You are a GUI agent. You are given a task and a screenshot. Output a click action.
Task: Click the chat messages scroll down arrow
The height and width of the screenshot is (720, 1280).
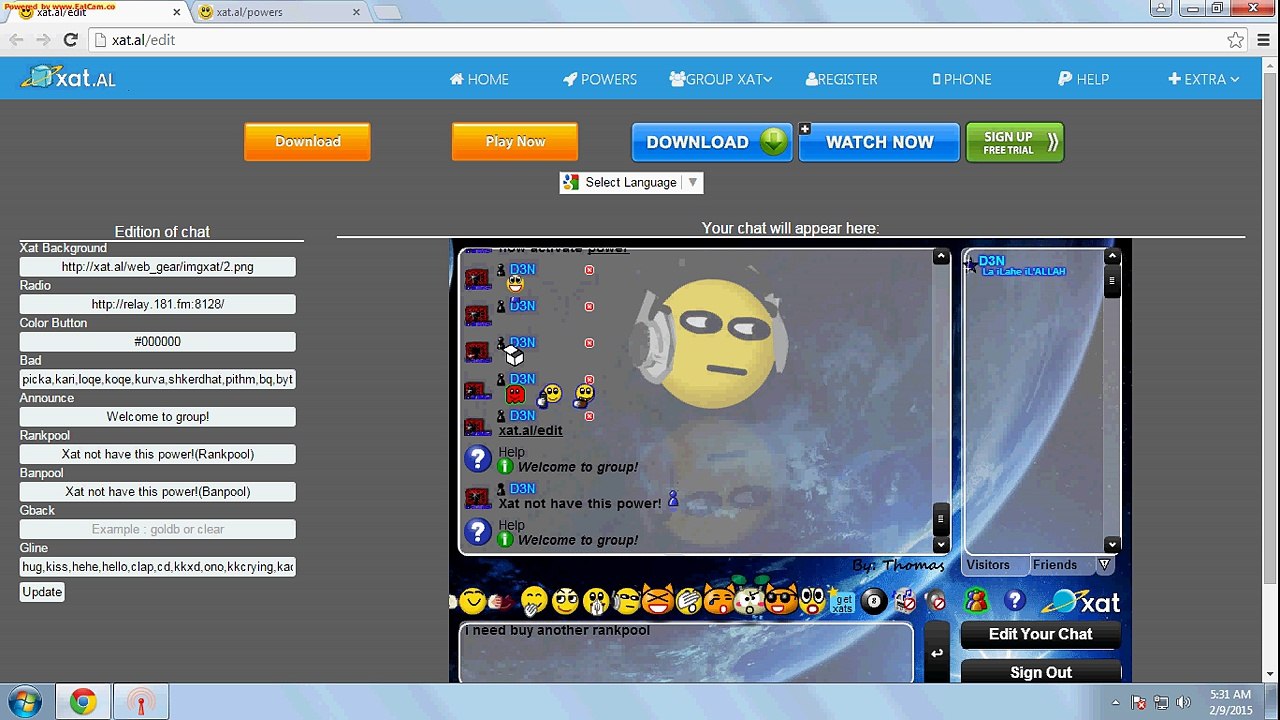(x=940, y=545)
